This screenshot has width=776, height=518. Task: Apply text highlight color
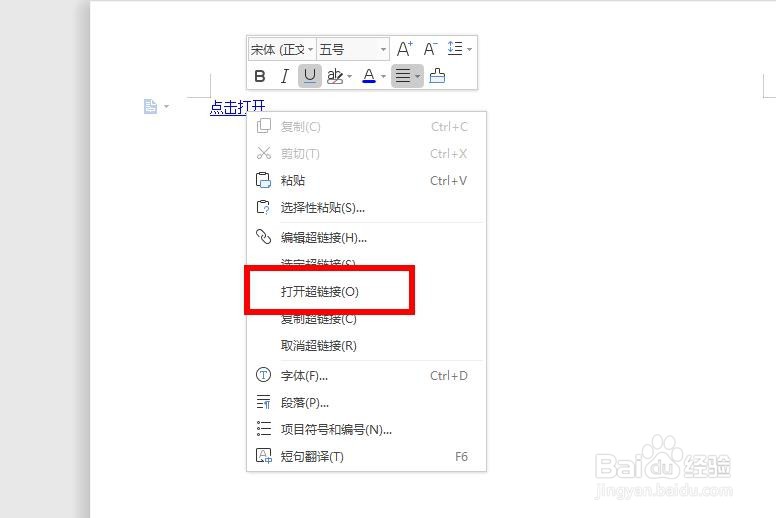pos(335,76)
